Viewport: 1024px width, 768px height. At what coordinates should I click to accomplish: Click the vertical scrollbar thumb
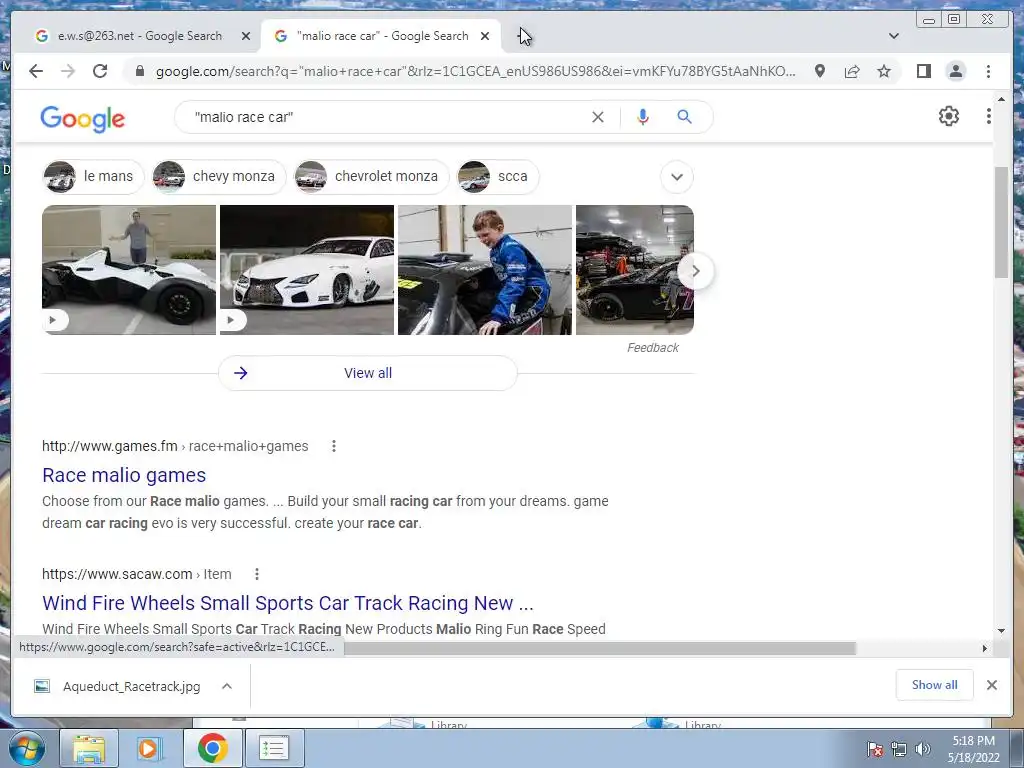[1001, 222]
